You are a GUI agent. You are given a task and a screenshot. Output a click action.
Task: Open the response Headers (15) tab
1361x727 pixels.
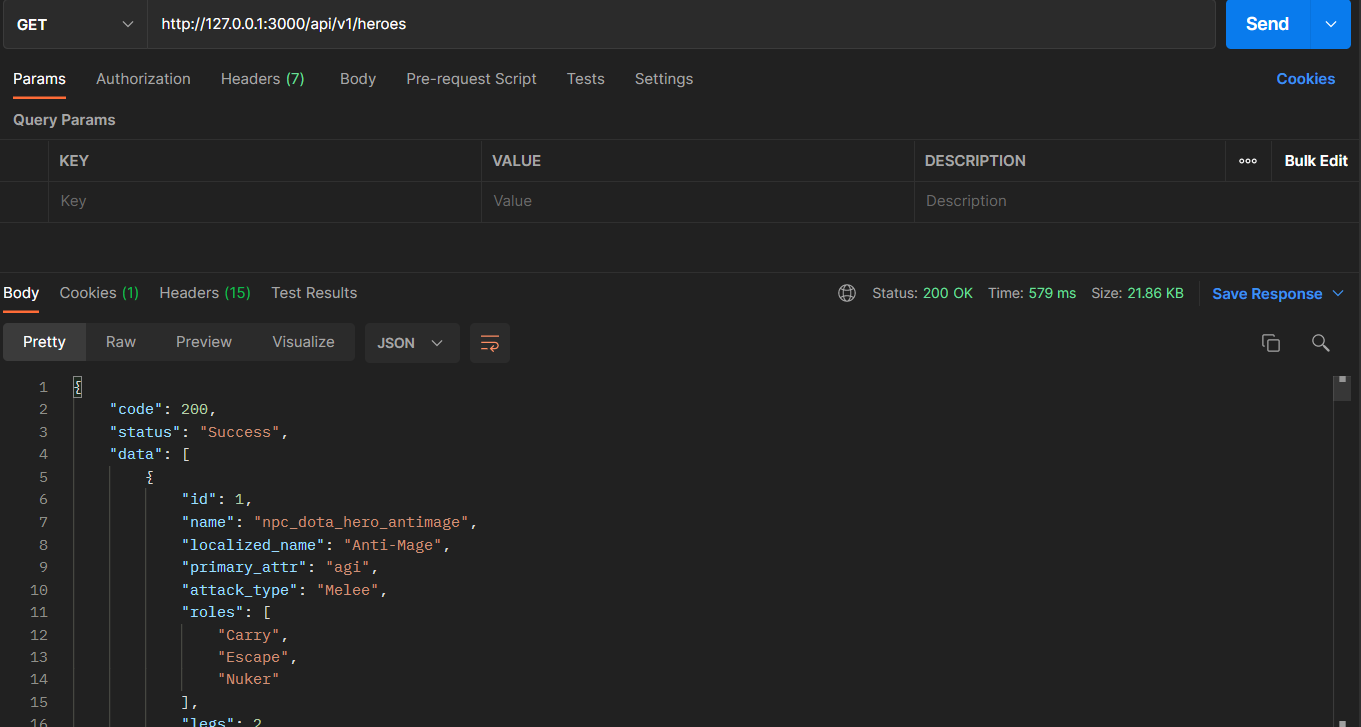click(x=205, y=293)
